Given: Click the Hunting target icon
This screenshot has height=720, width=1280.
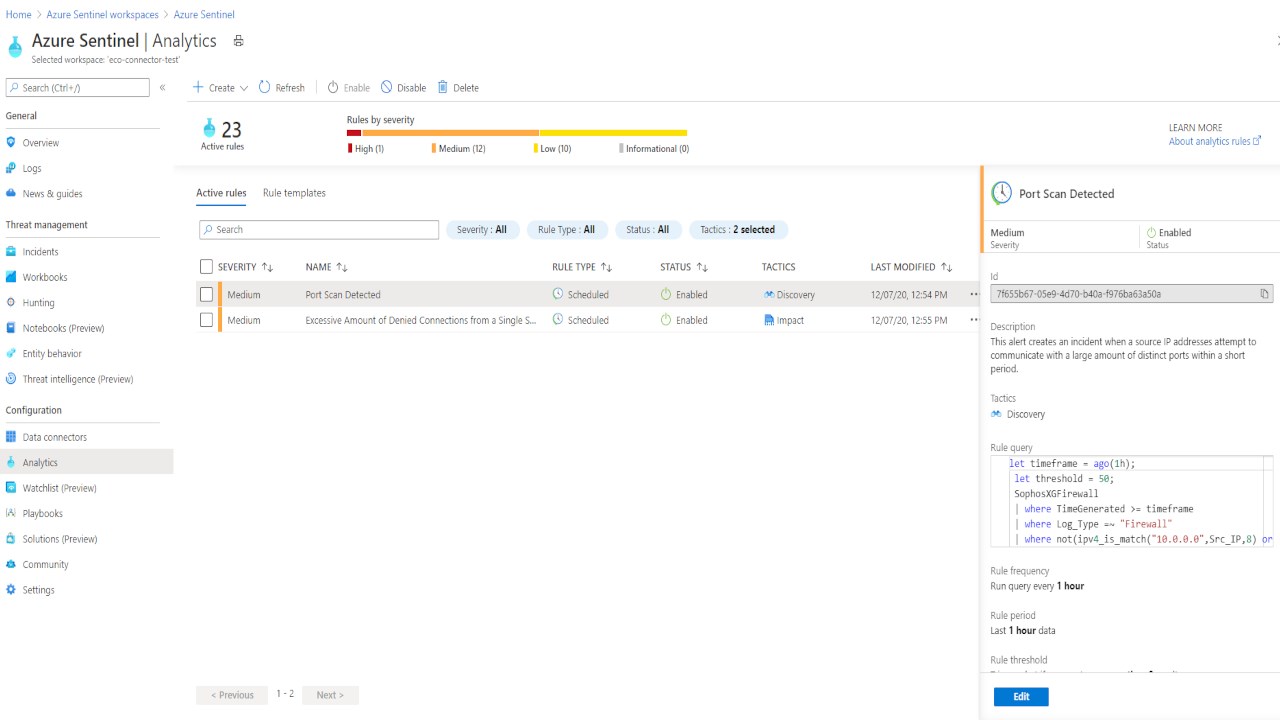Looking at the screenshot, I should (11, 302).
